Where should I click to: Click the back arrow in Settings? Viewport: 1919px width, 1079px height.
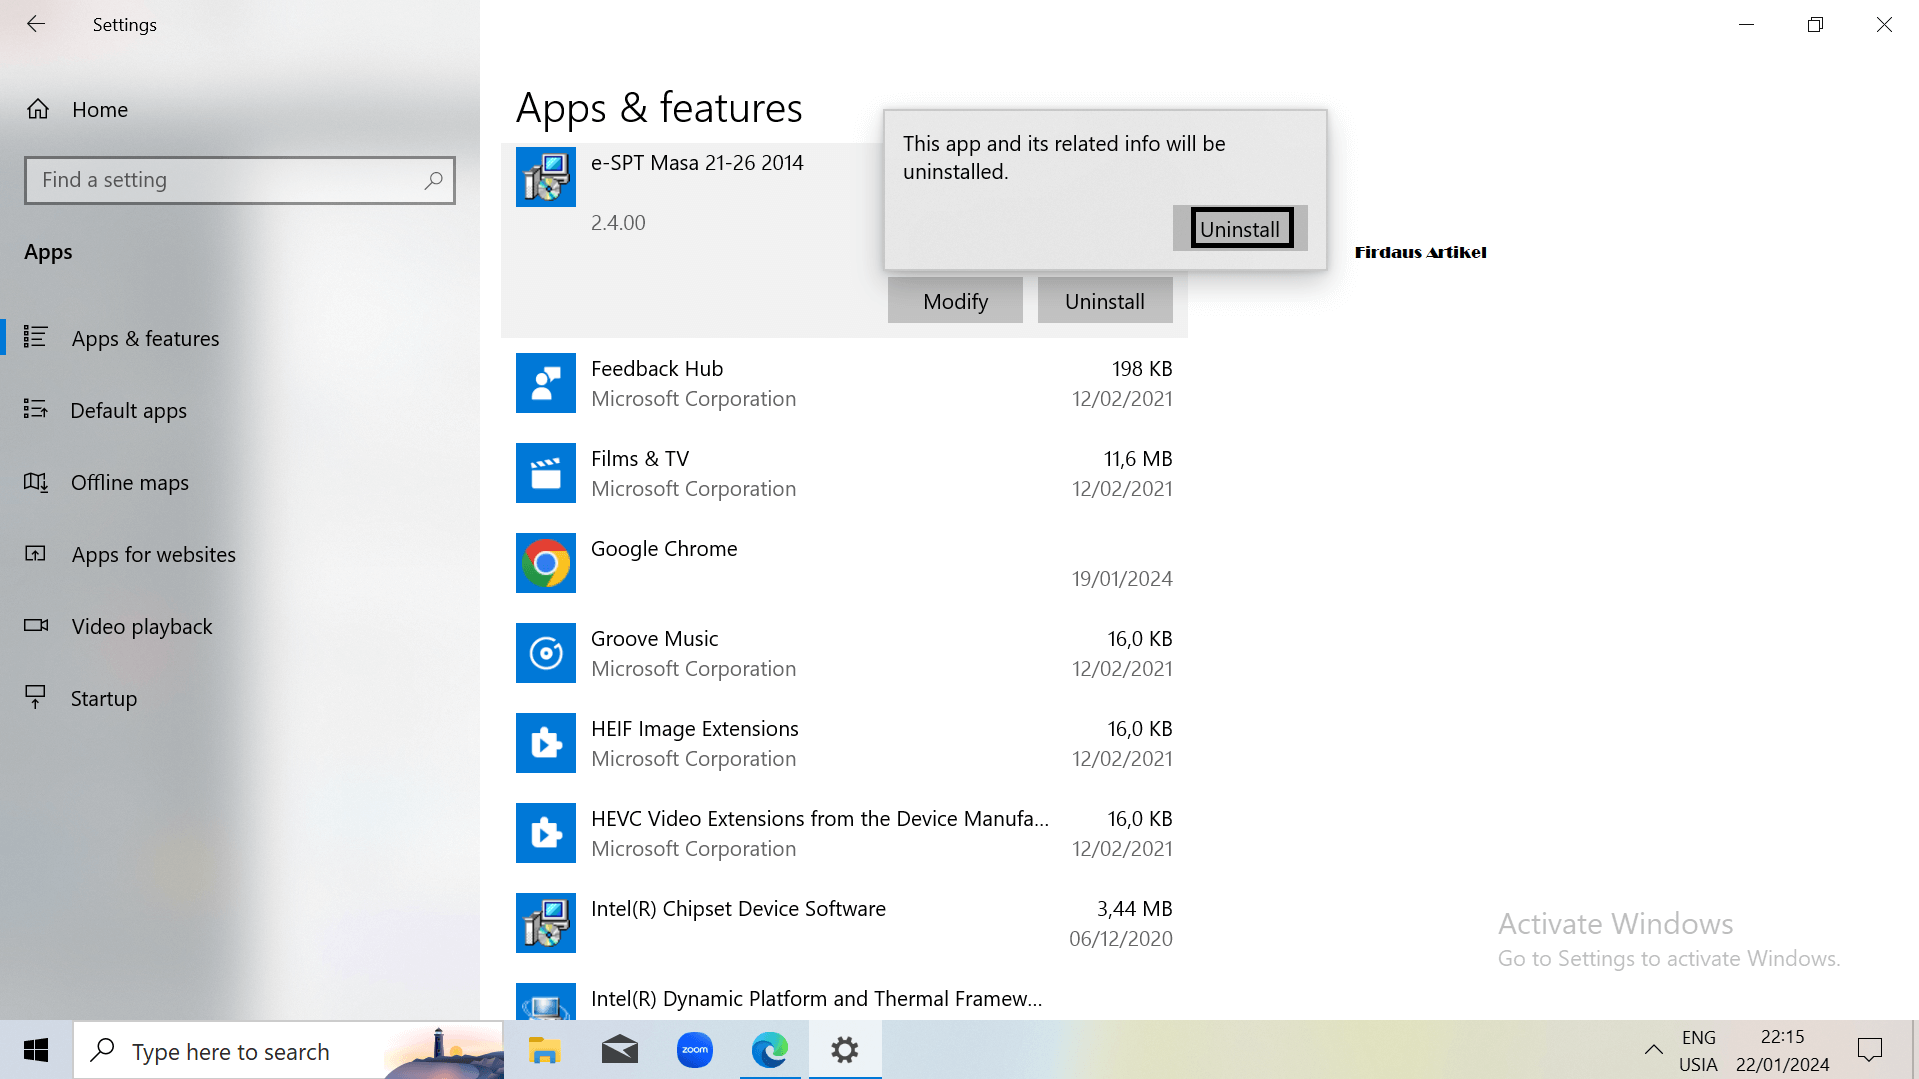(x=36, y=24)
